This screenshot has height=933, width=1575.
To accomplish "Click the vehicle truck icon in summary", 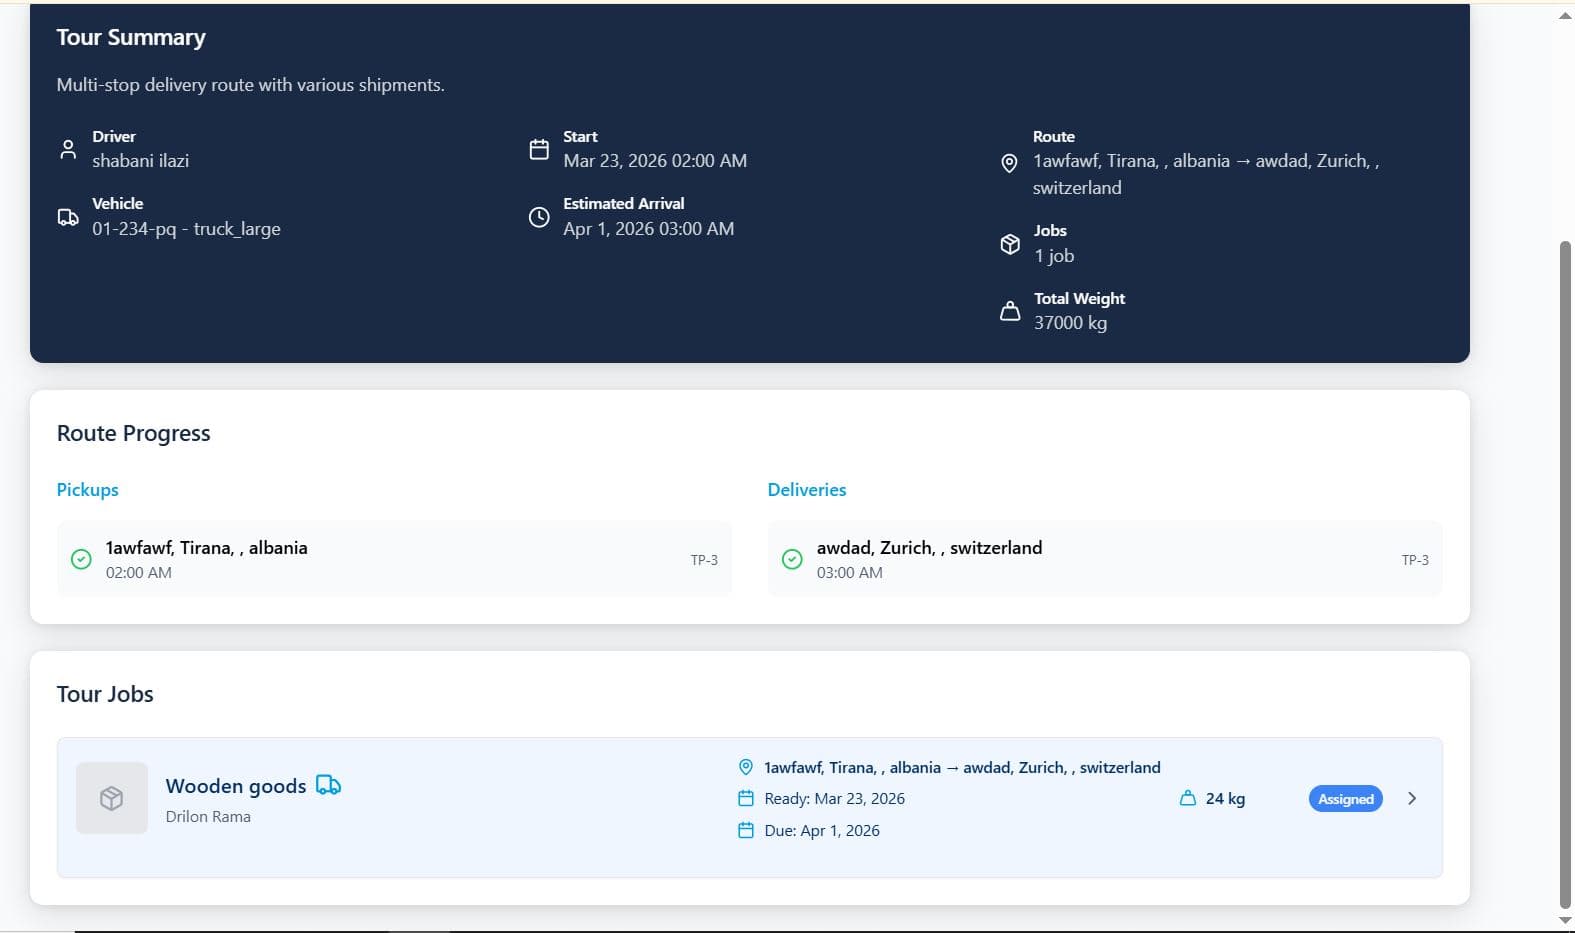I will [68, 217].
